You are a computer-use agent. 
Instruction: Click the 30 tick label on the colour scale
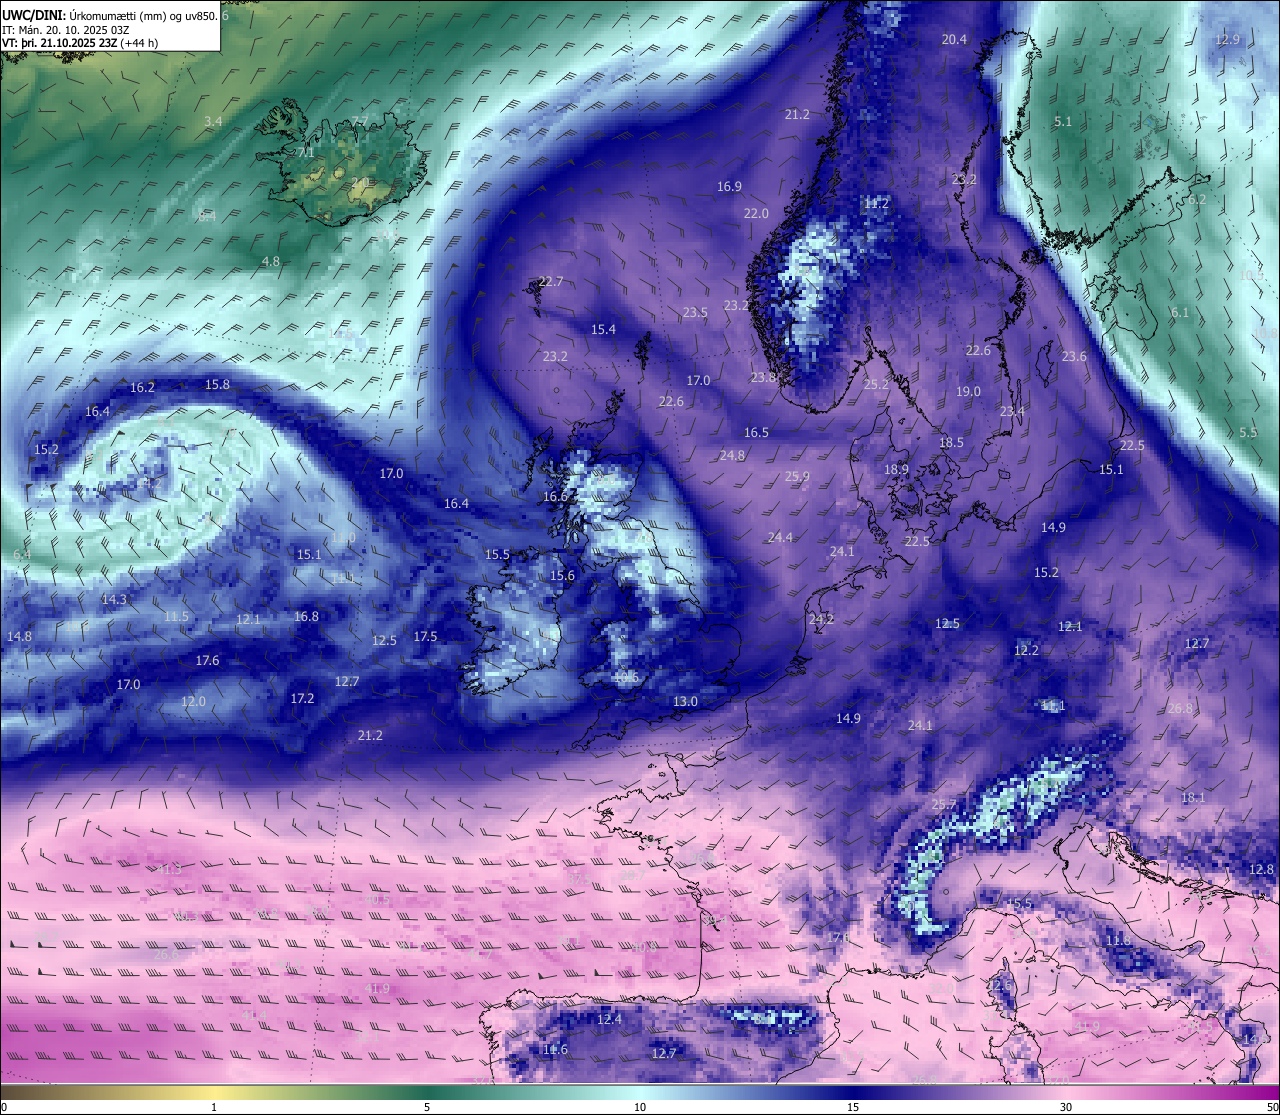pos(1066,1107)
